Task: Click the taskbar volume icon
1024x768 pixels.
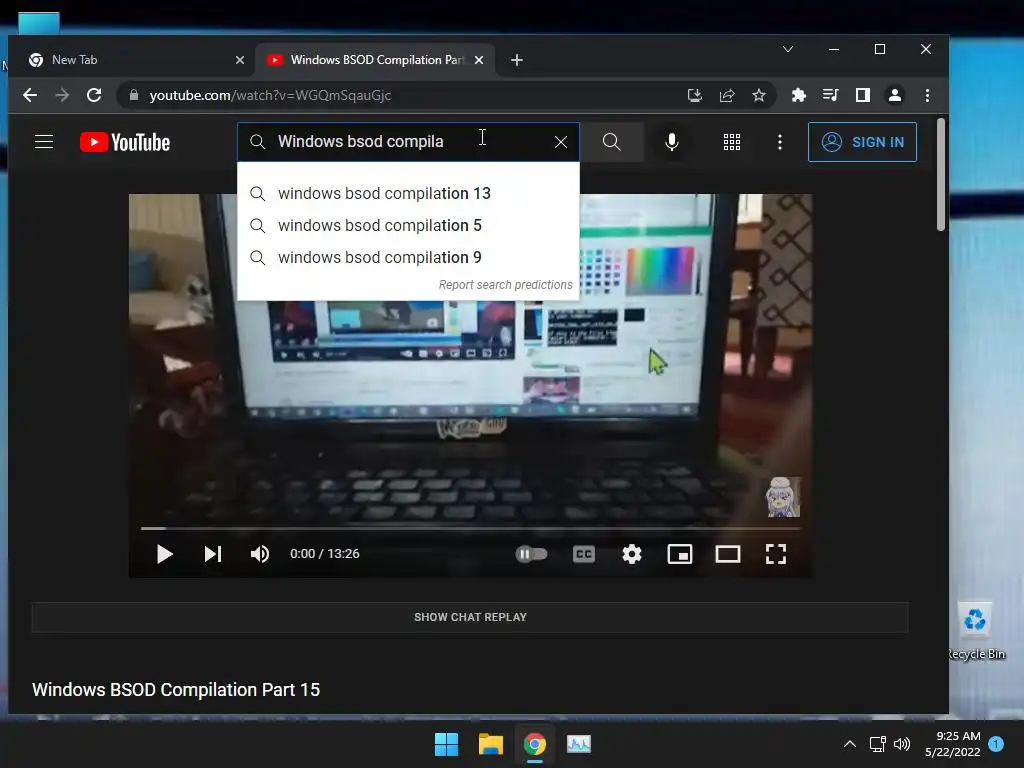Action: (x=902, y=744)
